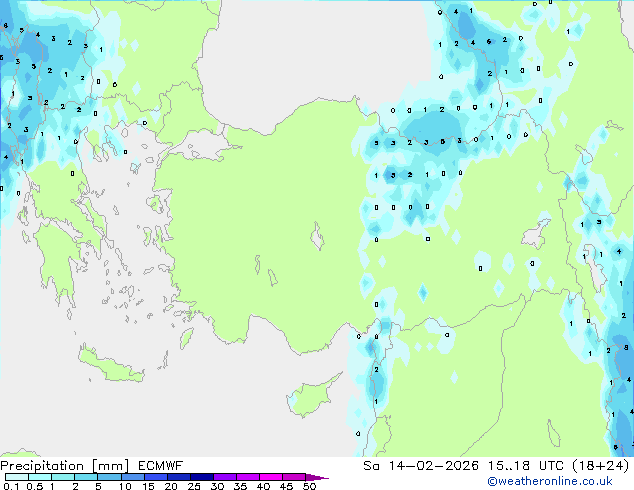This screenshot has height=490, width=634.
Task: Pick the 15–20 mm legend swatch
Action: 156,477
